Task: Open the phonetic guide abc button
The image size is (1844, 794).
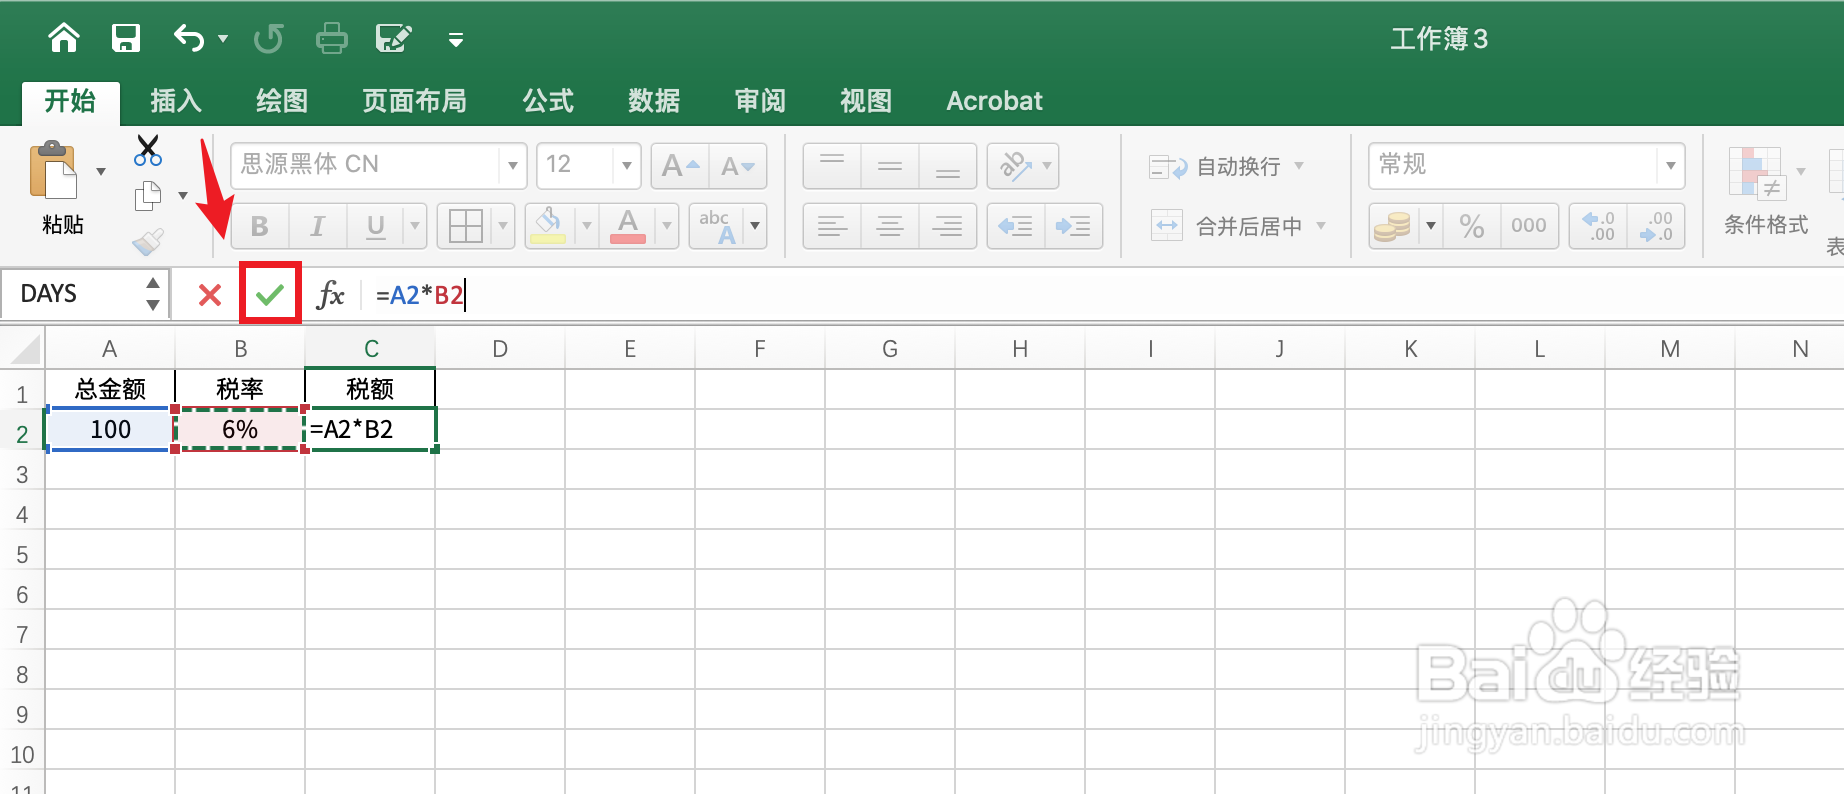Action: coord(717,226)
